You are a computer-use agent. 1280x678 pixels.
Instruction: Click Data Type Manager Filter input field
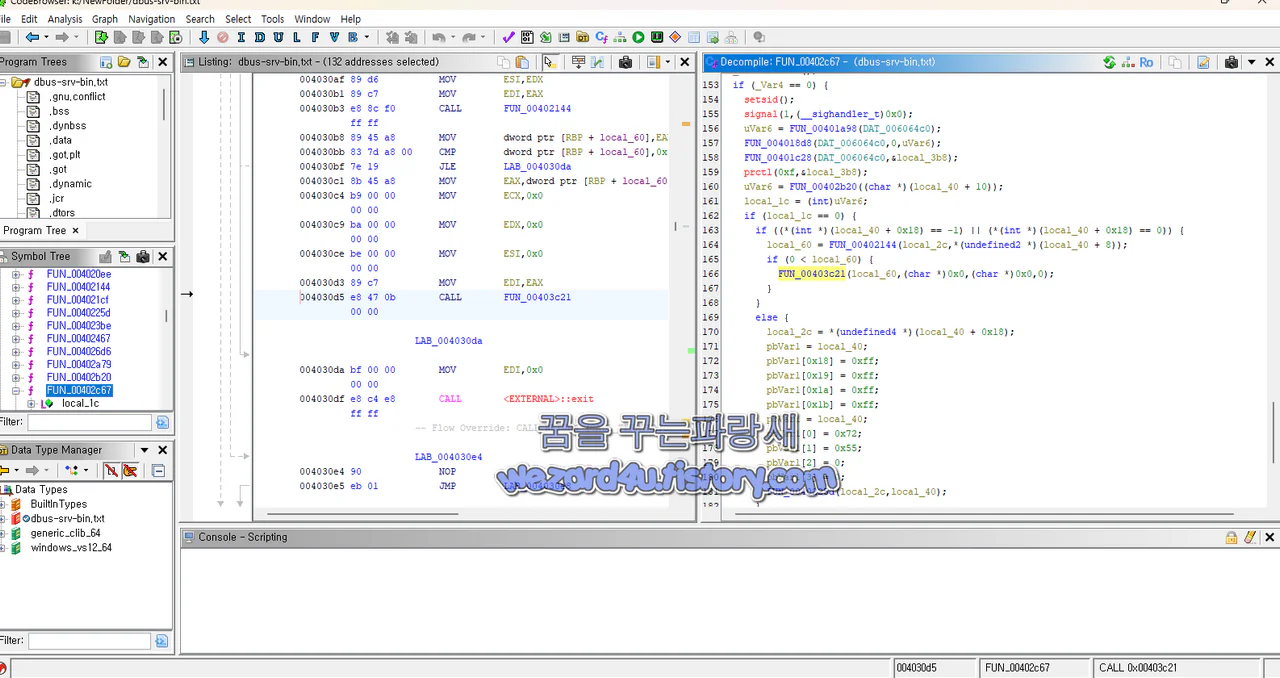click(90, 640)
